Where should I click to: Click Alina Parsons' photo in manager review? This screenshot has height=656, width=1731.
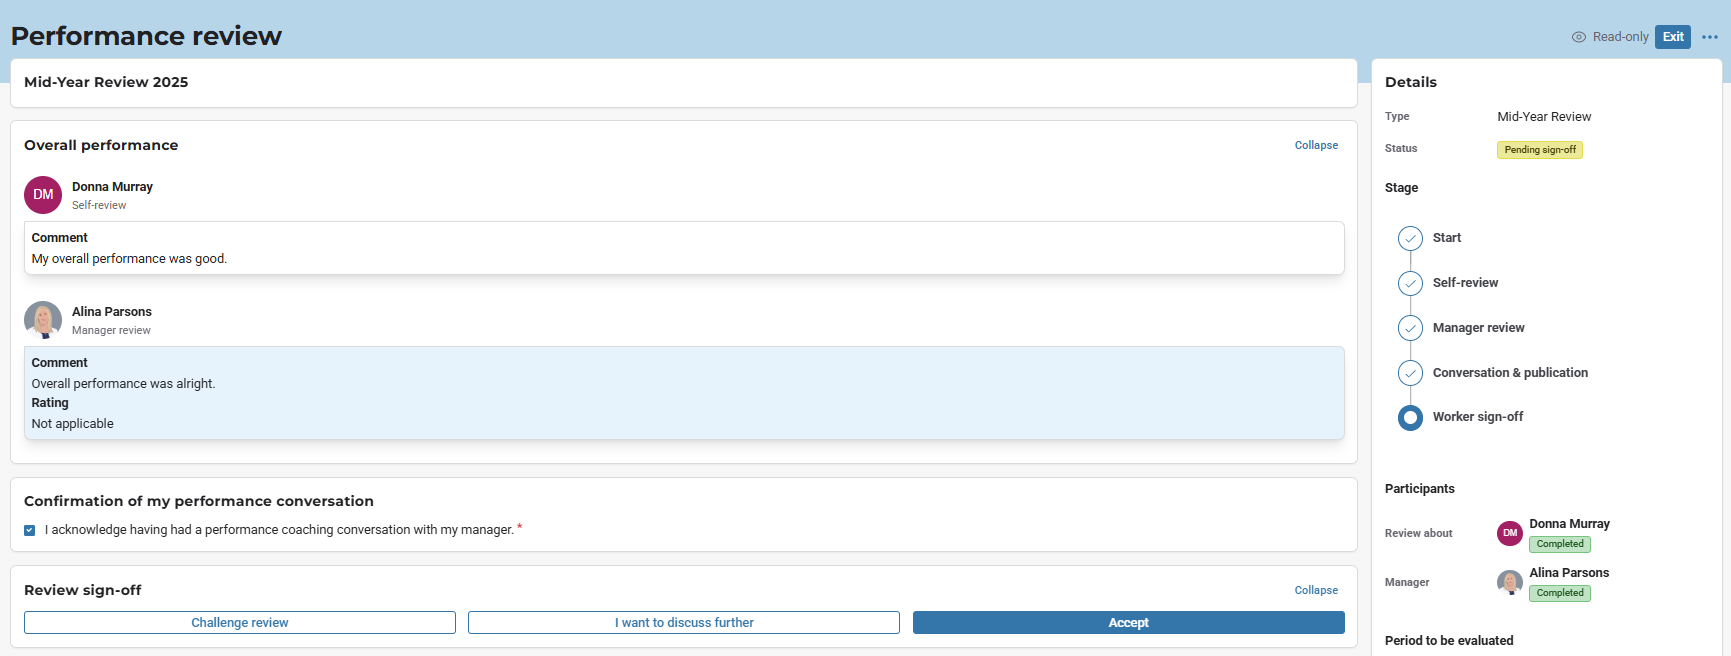(43, 320)
